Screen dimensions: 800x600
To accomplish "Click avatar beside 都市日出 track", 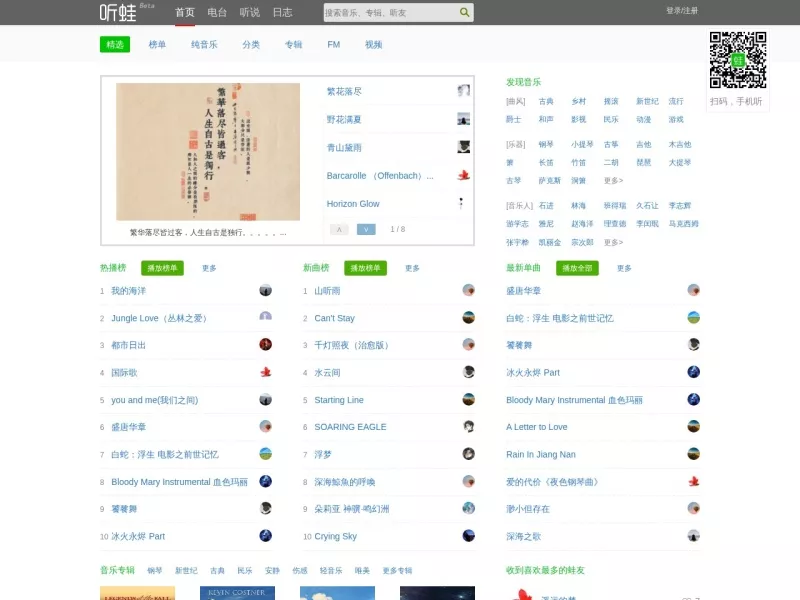I will click(x=265, y=344).
